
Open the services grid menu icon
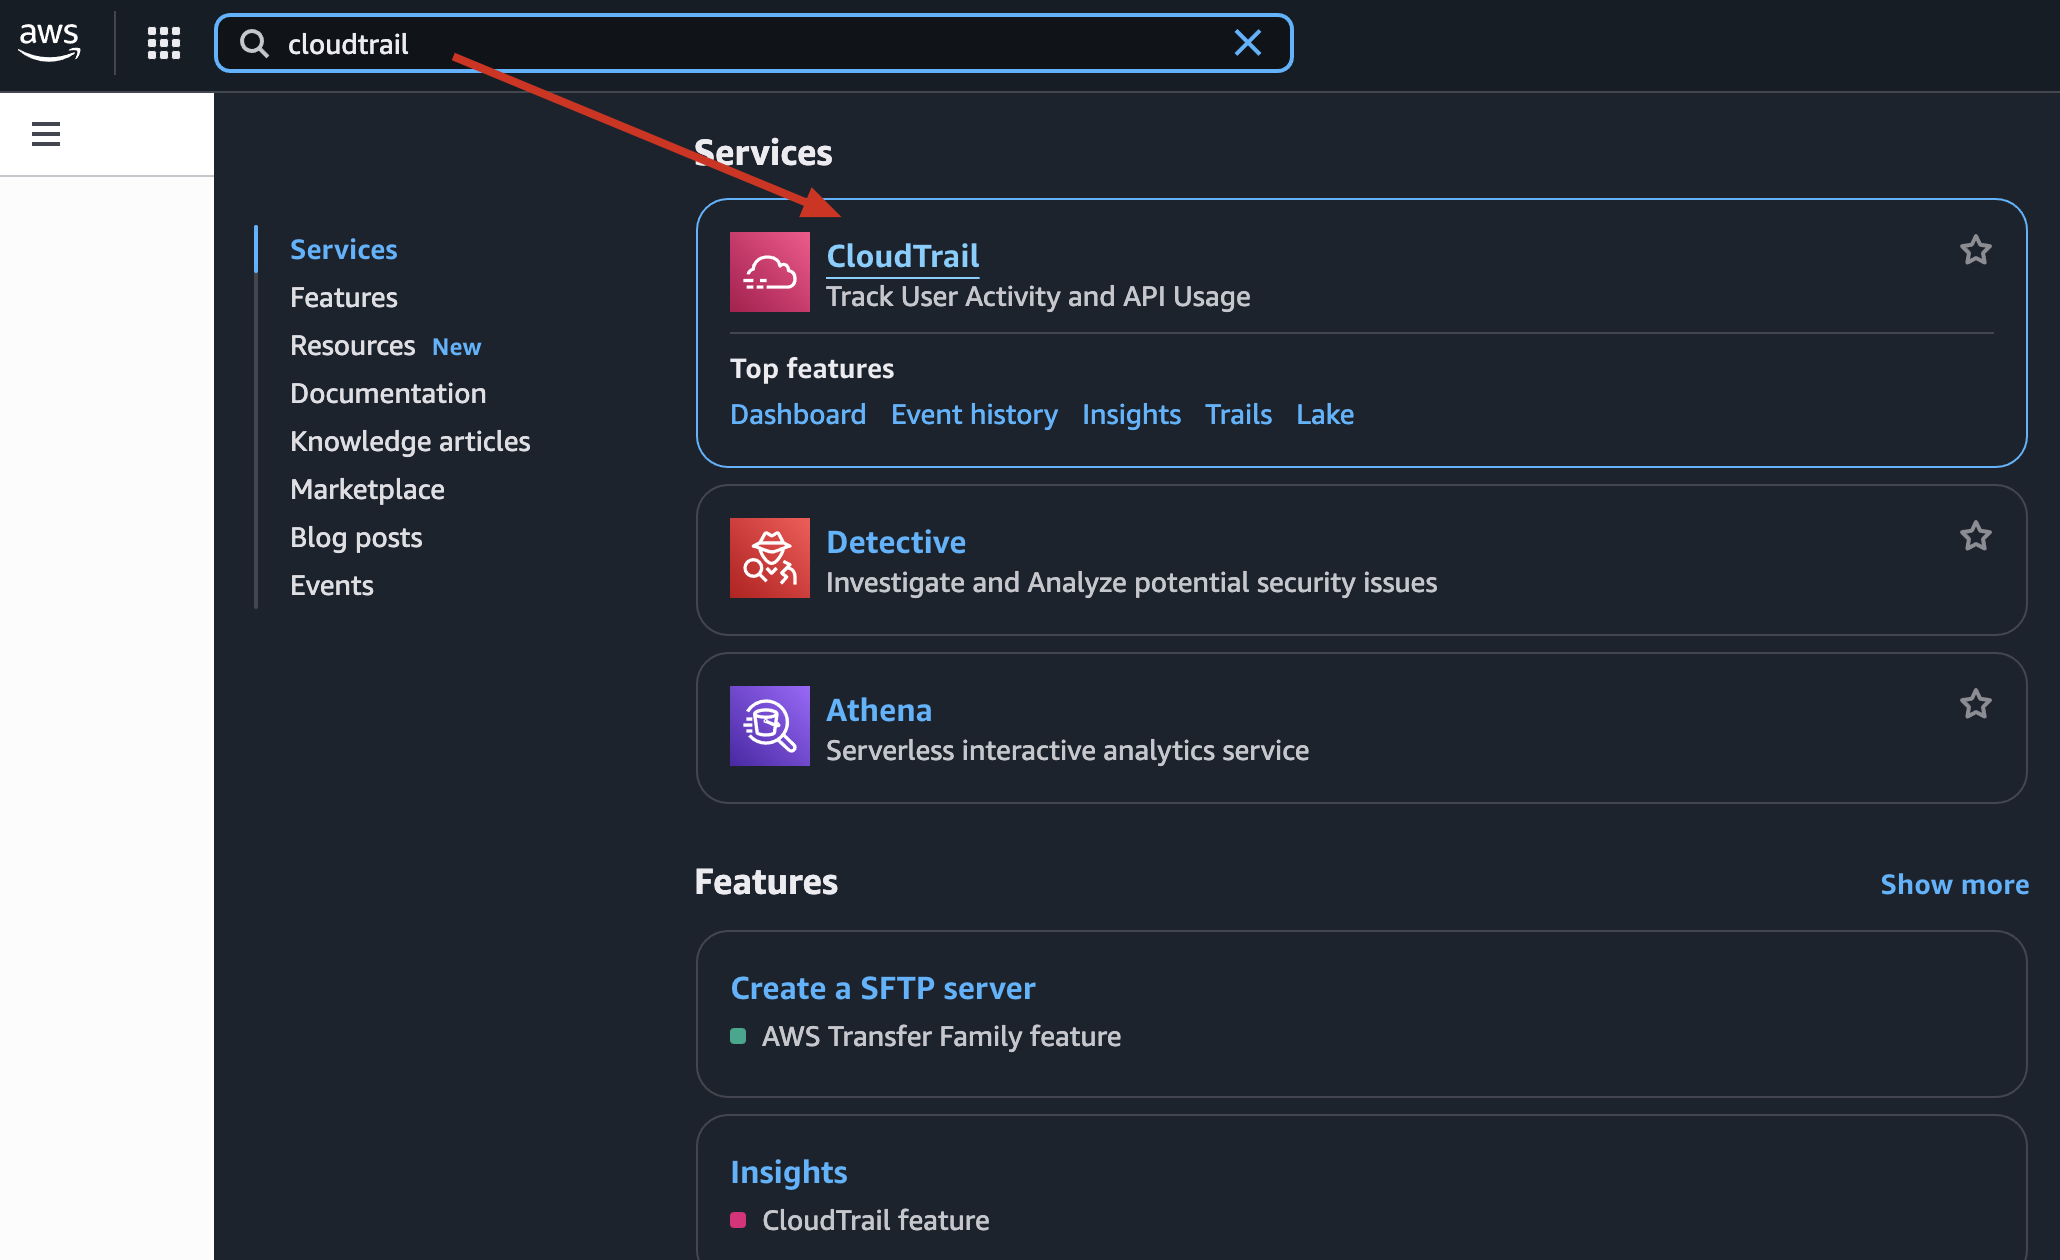click(164, 43)
